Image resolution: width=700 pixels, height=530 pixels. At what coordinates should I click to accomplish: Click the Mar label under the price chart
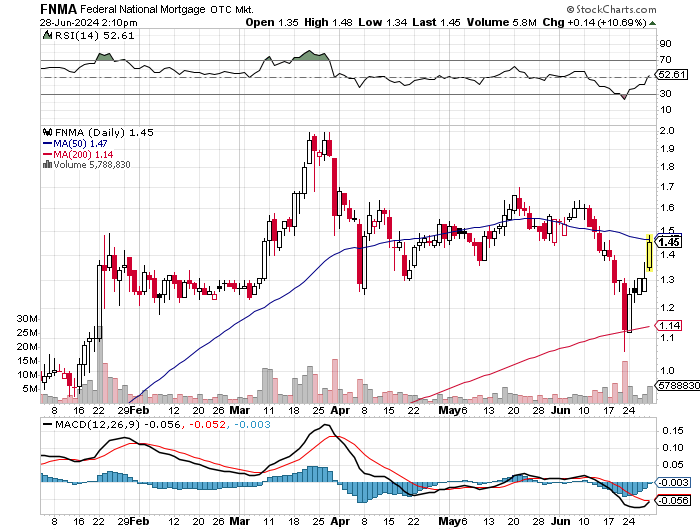point(239,410)
